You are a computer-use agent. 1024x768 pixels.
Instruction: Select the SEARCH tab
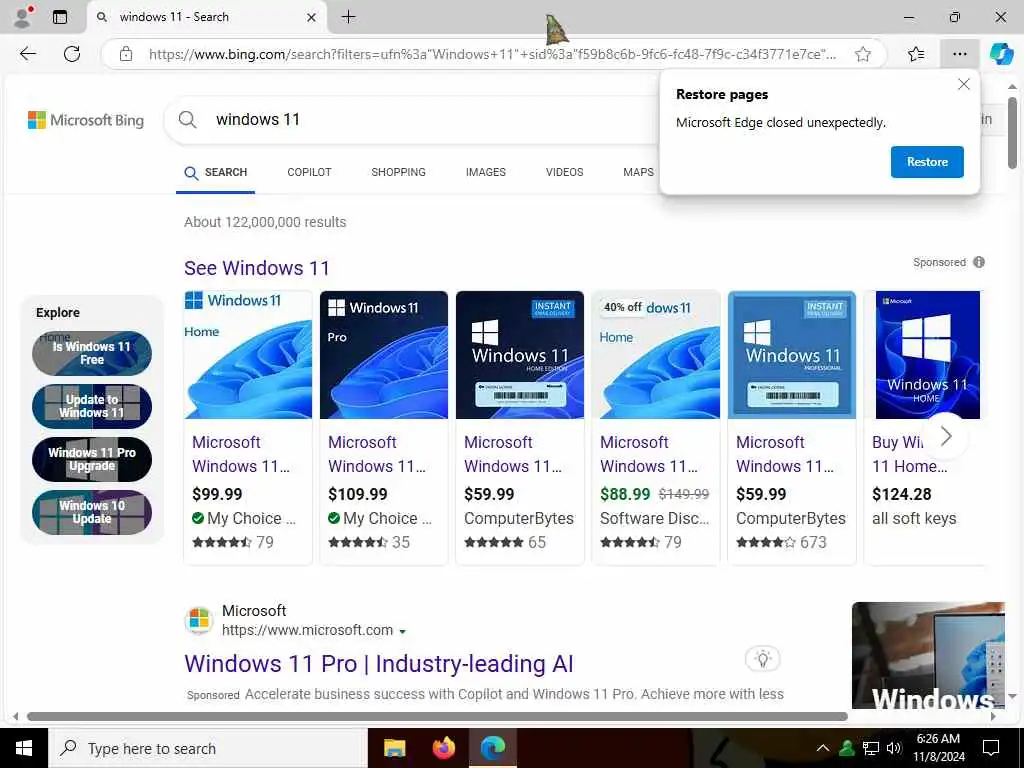[x=216, y=172]
